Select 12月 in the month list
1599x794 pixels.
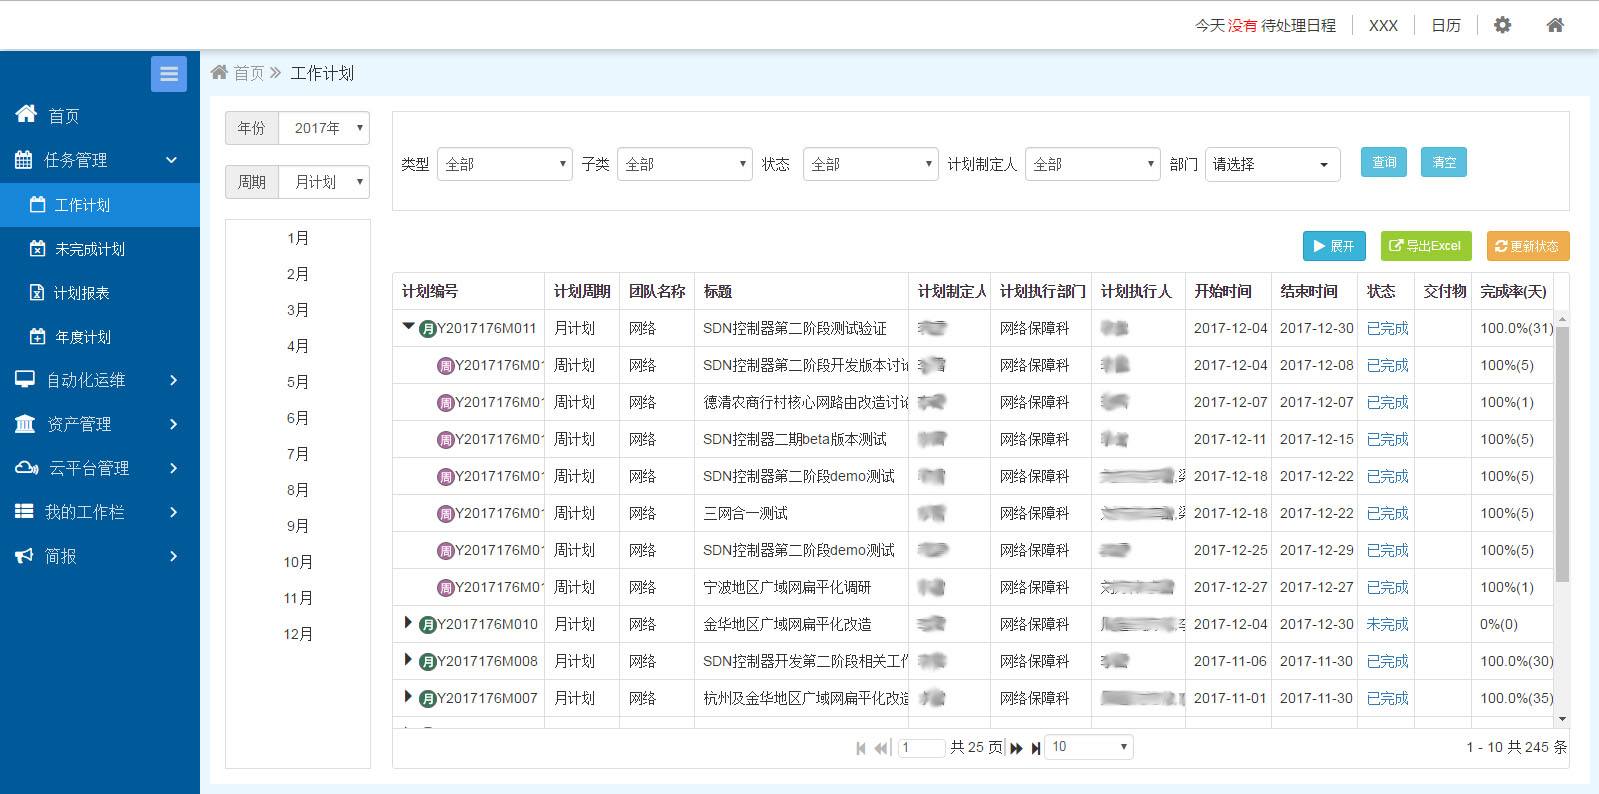coord(298,634)
